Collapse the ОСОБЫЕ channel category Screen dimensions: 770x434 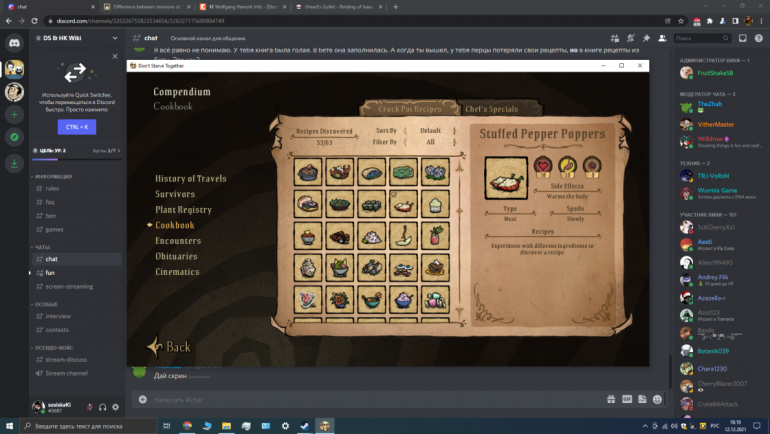tap(46, 304)
